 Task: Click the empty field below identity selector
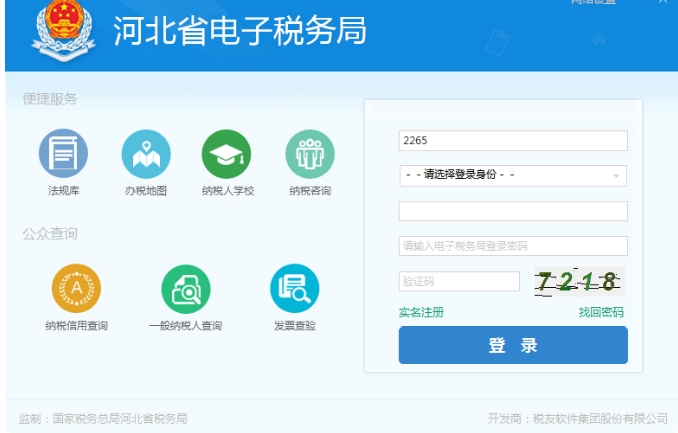click(512, 211)
